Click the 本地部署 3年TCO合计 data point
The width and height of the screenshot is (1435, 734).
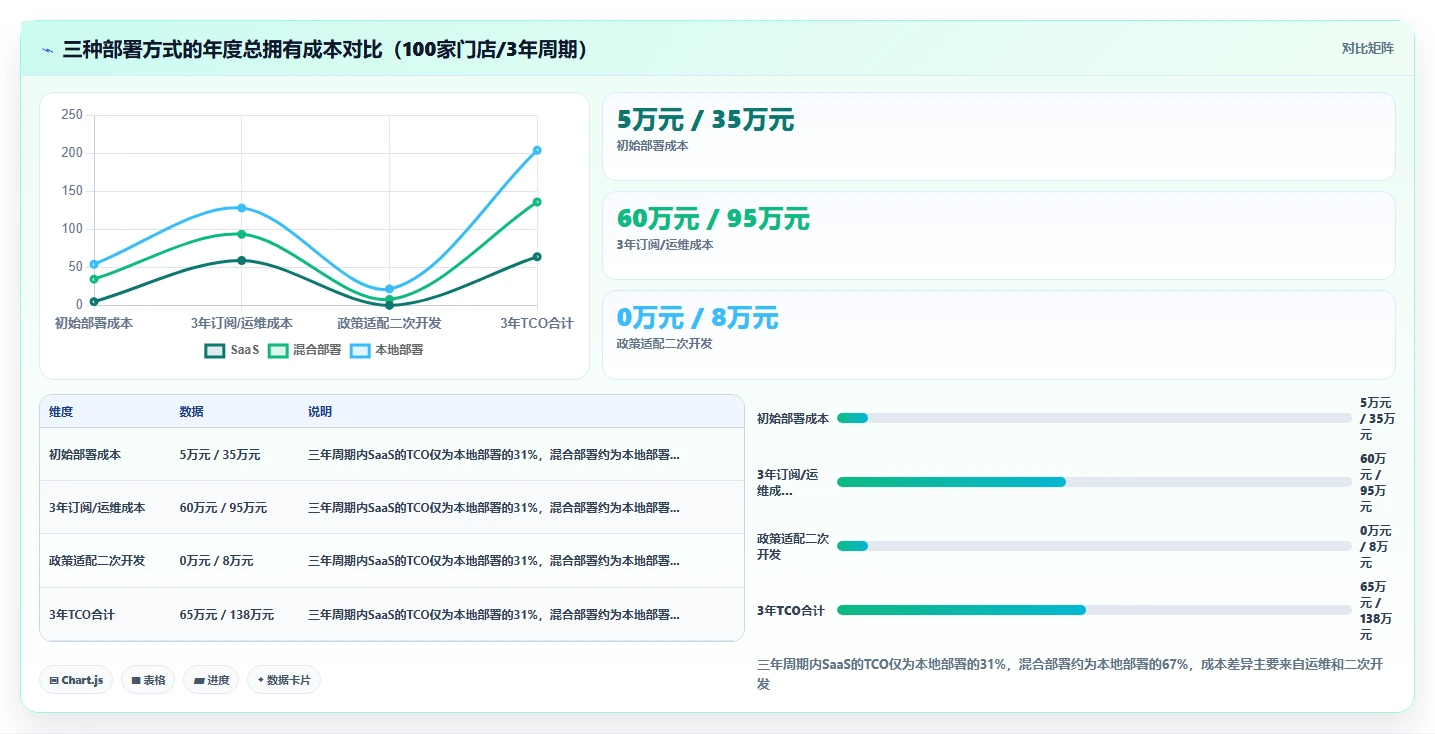[x=537, y=150]
